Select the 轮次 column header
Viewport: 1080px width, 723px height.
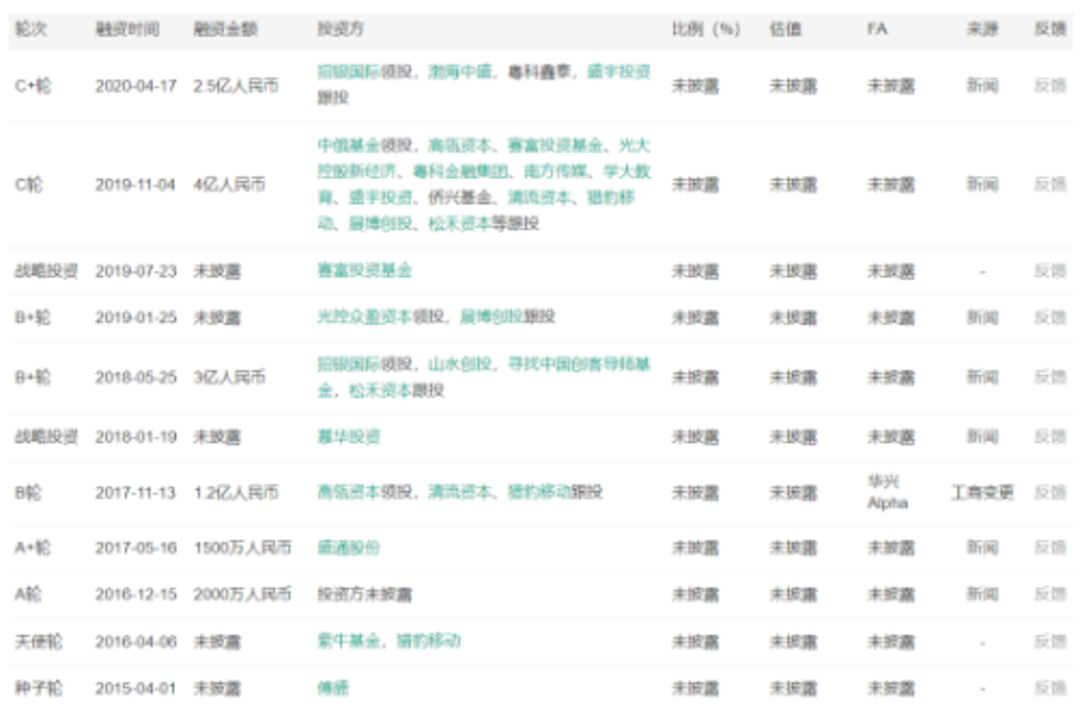(x=31, y=29)
